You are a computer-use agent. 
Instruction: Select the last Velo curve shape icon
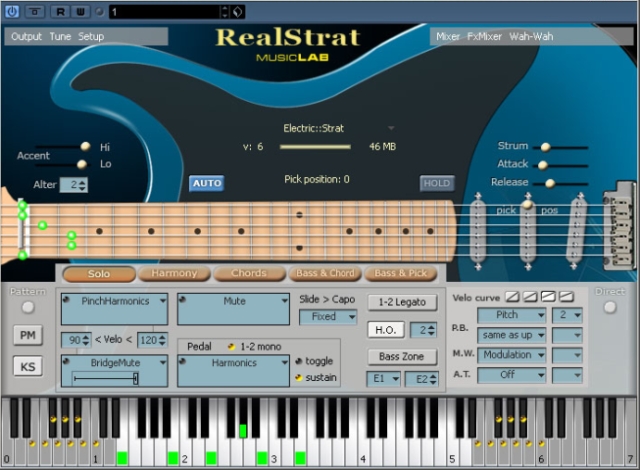566,296
